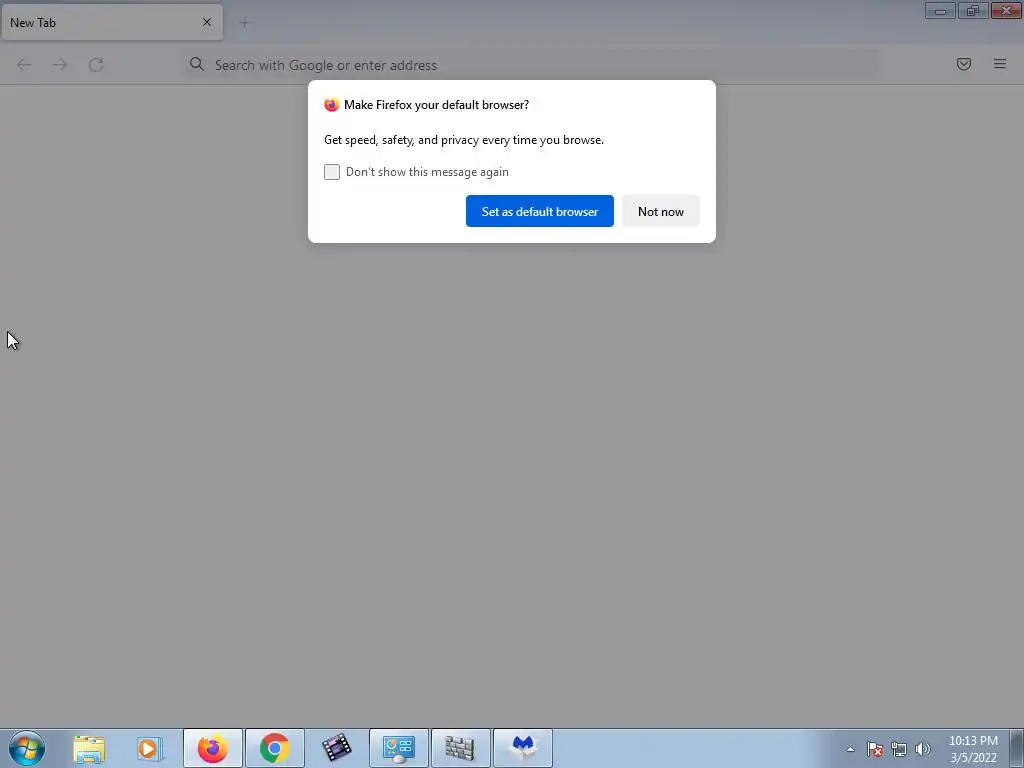Viewport: 1024px width, 768px height.
Task: Click the magnifier icon in address bar
Action: click(x=197, y=64)
